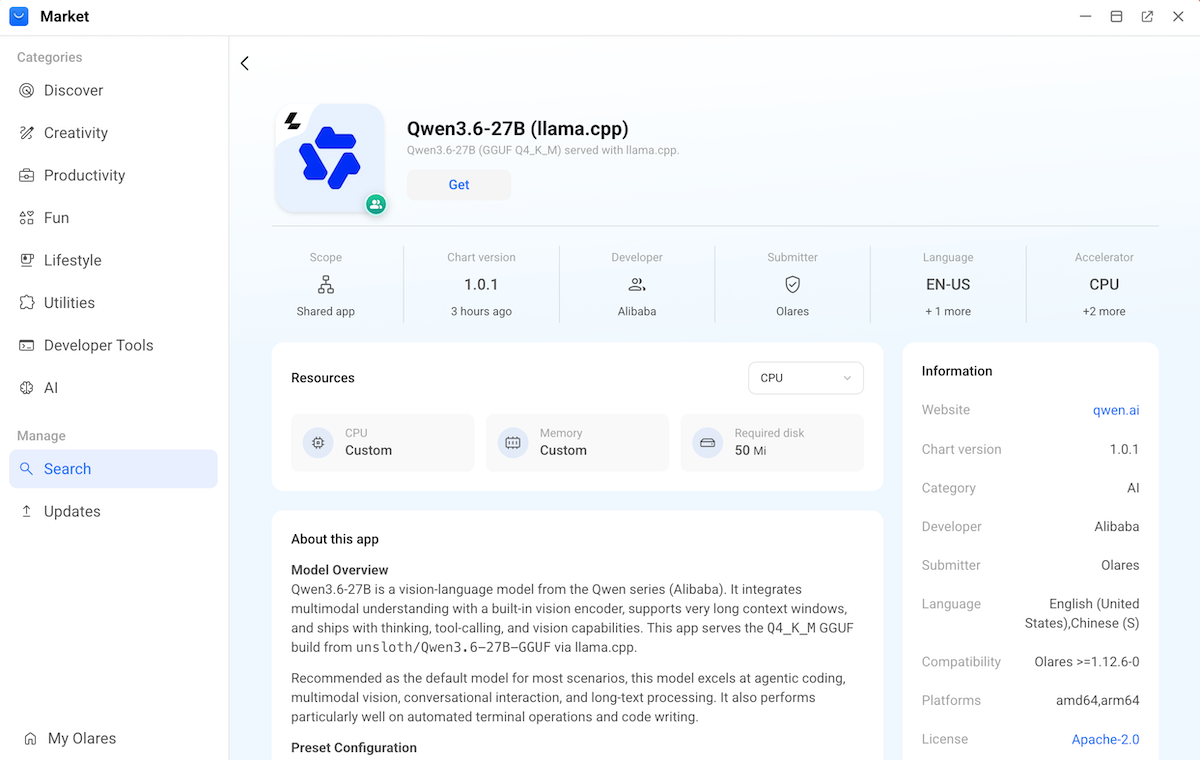The width and height of the screenshot is (1200, 760).
Task: Click the AI brain icon
Action: pos(27,388)
